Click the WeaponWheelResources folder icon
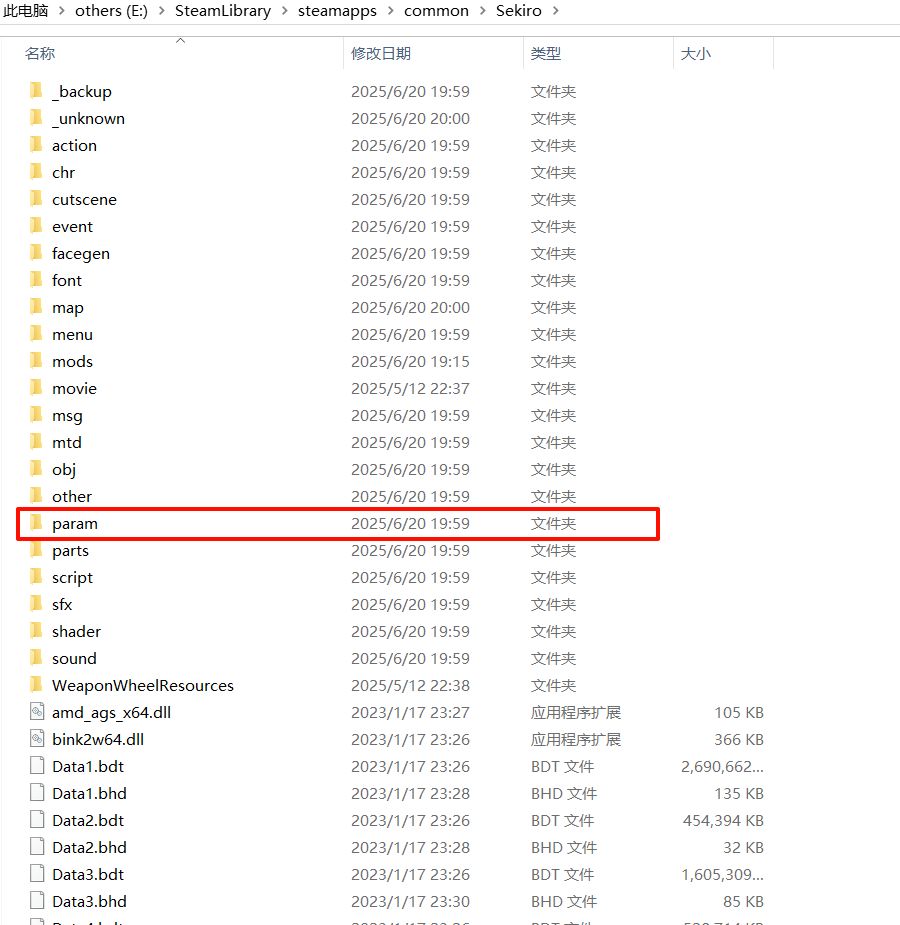Screen dimensions: 900x925 point(37,685)
